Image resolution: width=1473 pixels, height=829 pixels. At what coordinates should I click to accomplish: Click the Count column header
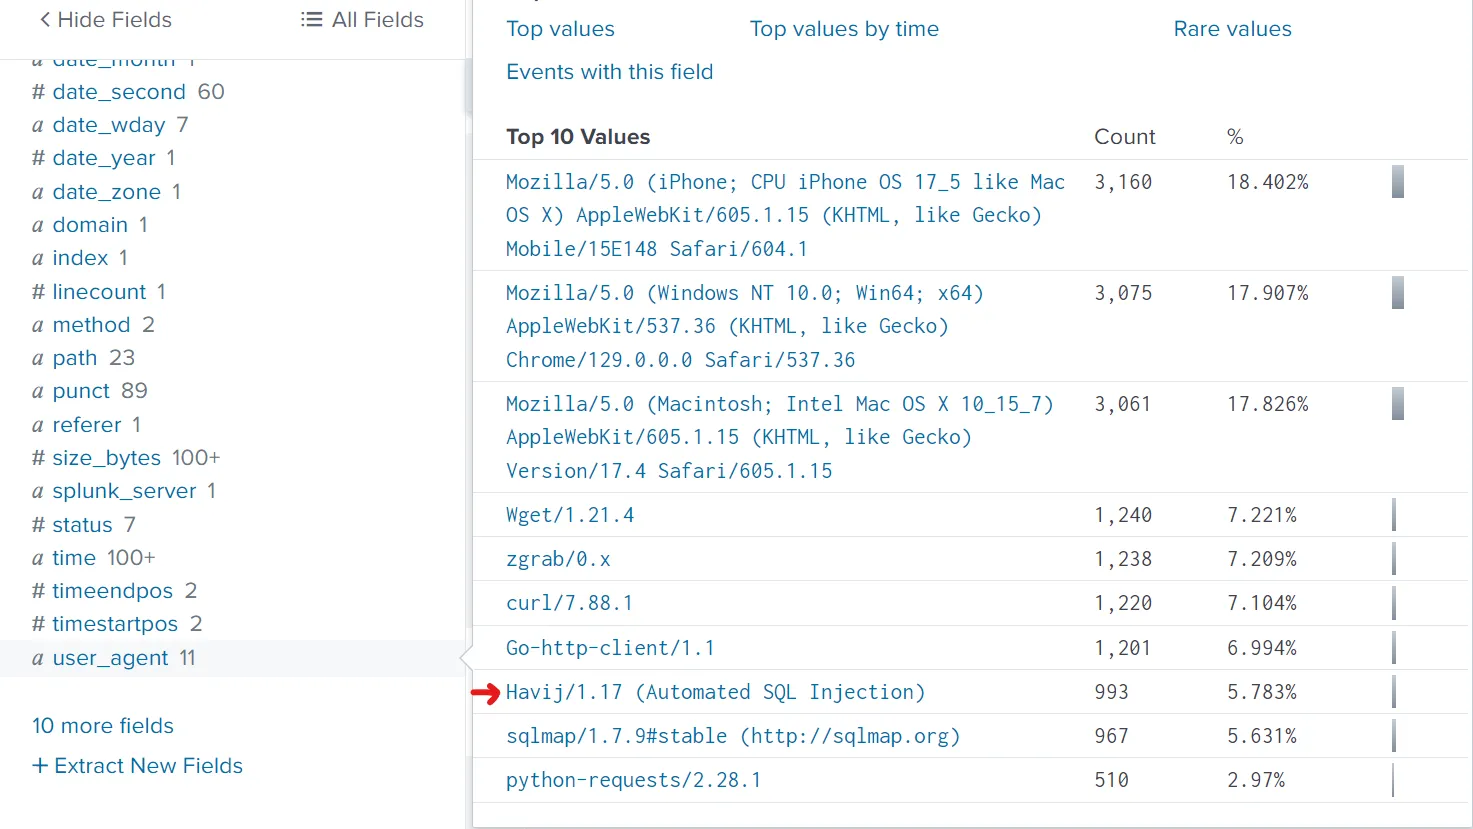(1124, 137)
